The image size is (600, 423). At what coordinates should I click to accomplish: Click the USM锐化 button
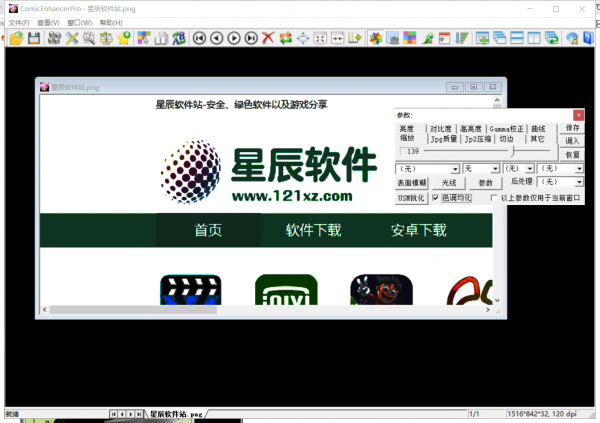[x=412, y=198]
